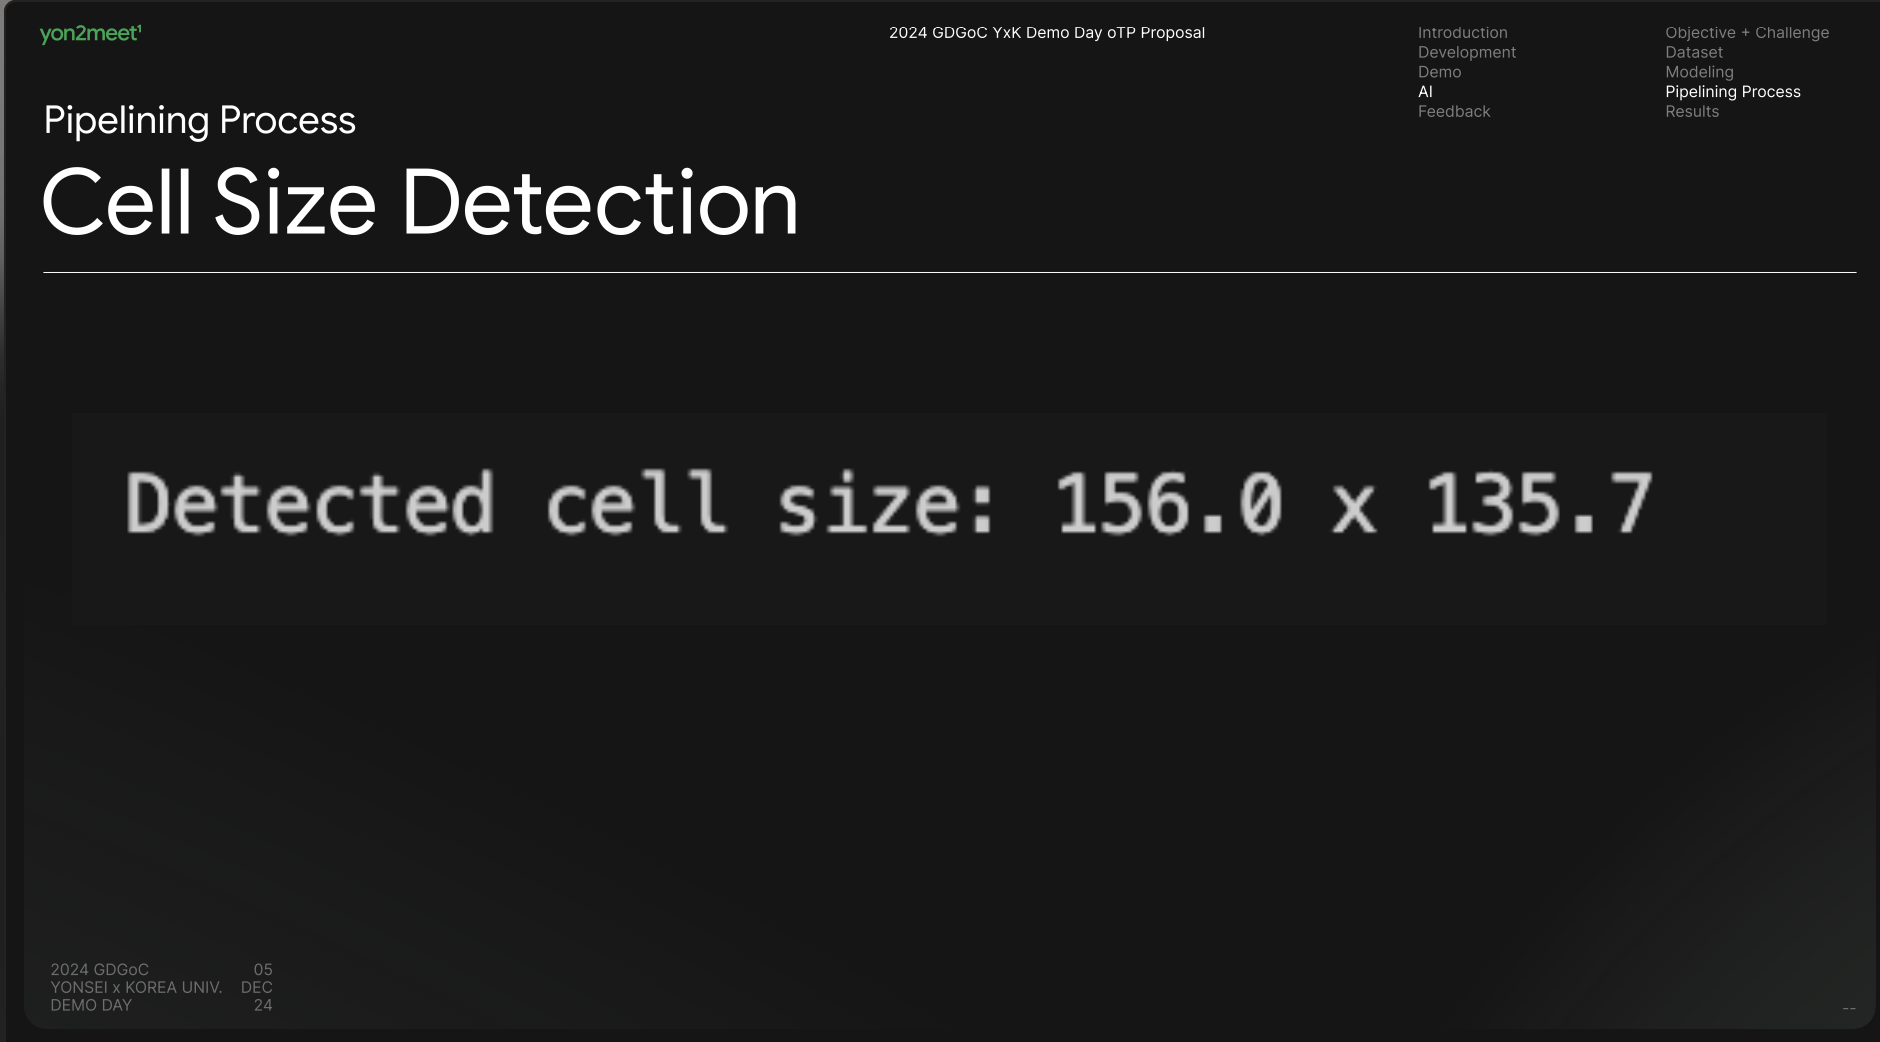Click the DEMO DAY footer label
1880x1042 pixels.
[x=90, y=1006]
